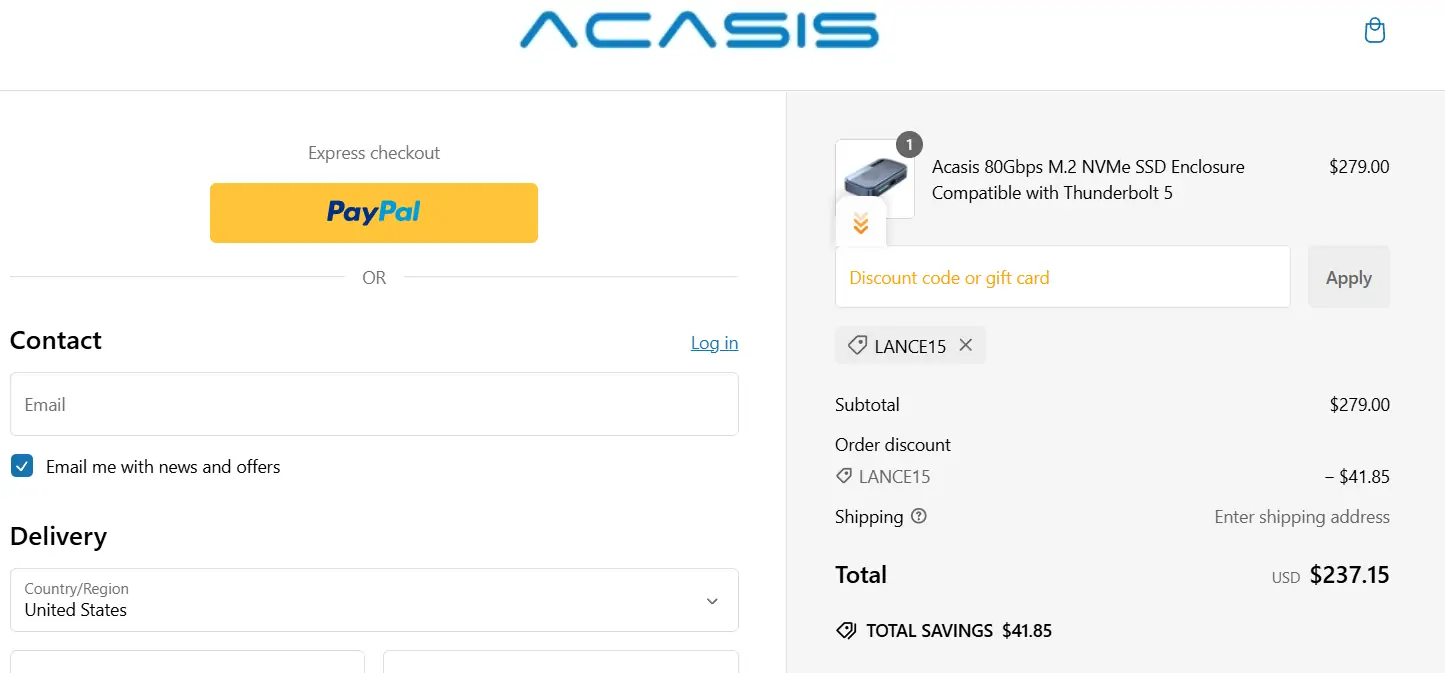This screenshot has height=673, width=1445.
Task: Click the Total Savings tag icon
Action: tap(846, 631)
